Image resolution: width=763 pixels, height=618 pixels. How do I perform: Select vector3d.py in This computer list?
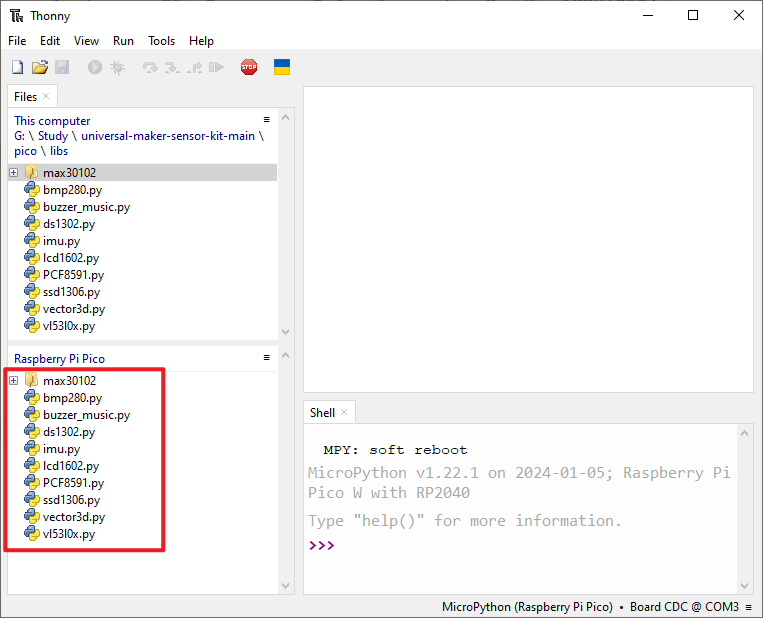[74, 309]
